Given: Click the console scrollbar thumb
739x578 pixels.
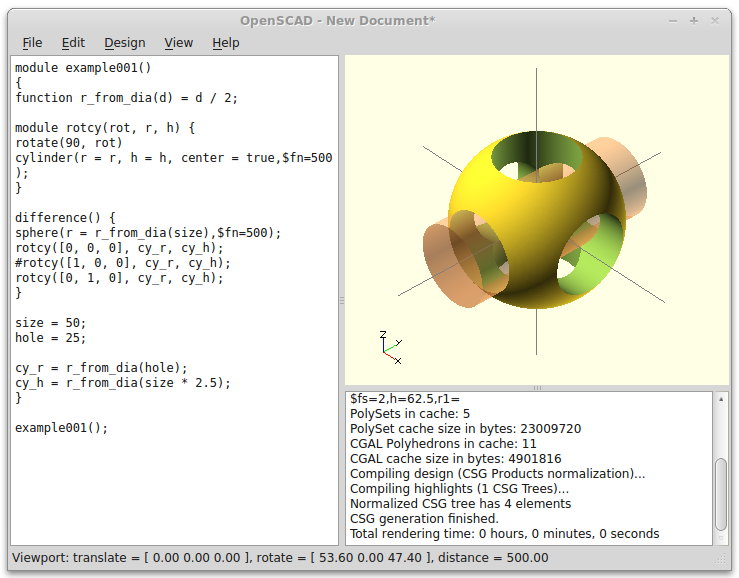Looking at the screenshot, I should pyautogui.click(x=722, y=495).
